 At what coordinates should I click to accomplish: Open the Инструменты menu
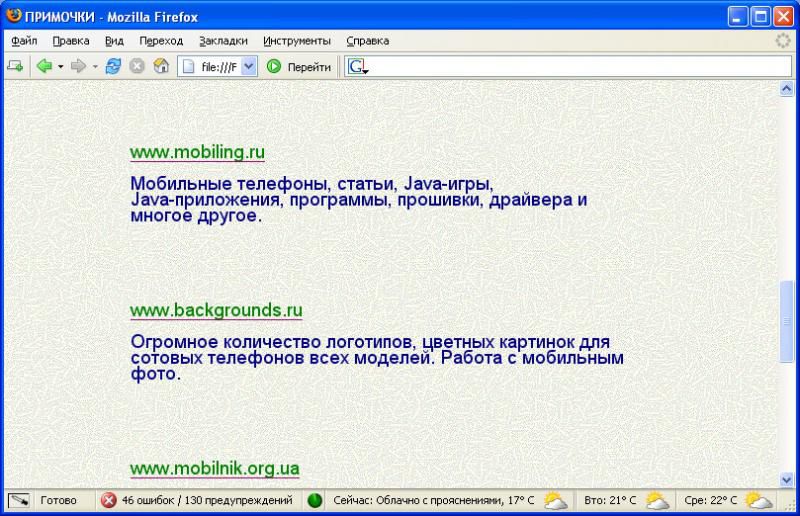[x=297, y=41]
